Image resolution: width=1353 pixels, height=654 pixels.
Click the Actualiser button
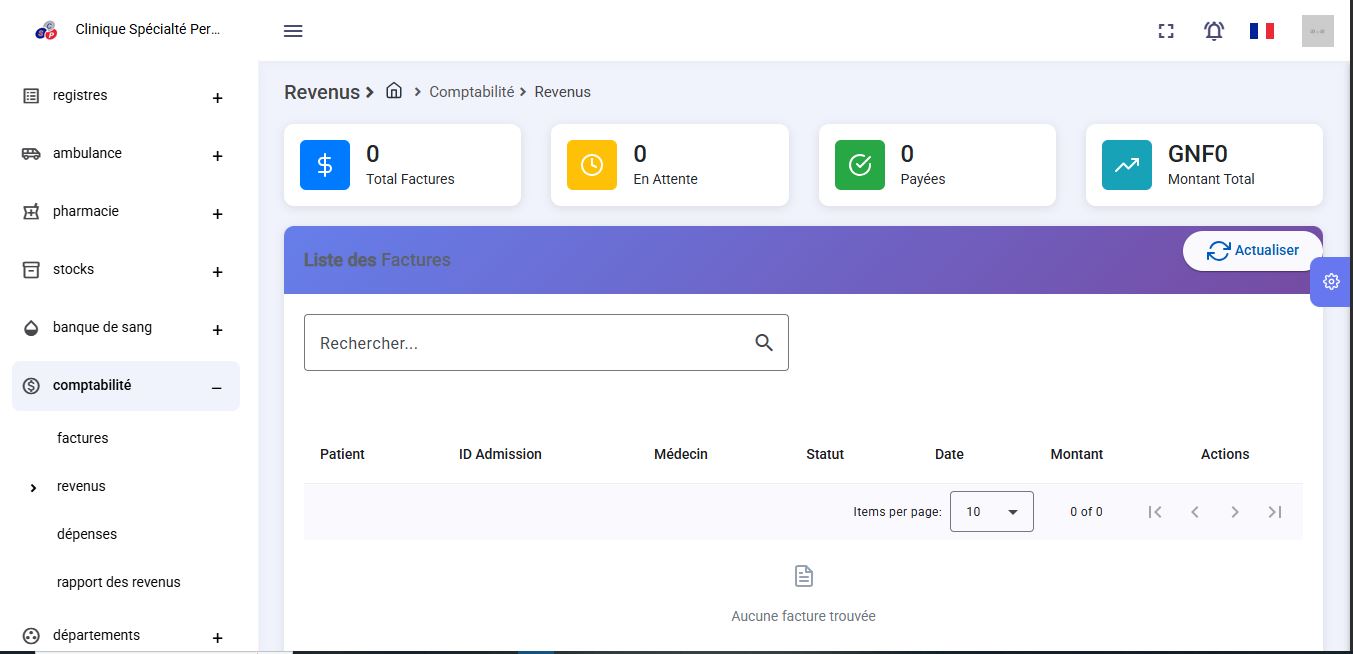pos(1252,251)
